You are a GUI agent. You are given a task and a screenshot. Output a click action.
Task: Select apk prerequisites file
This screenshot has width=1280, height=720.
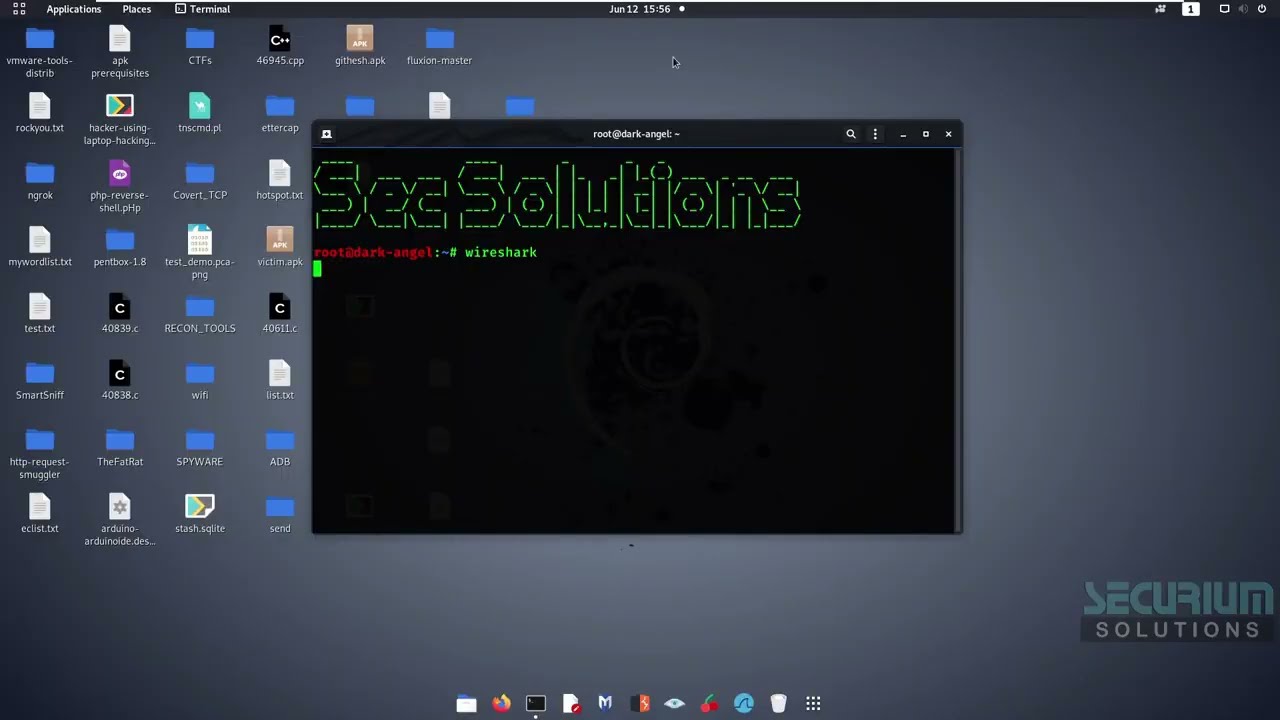click(x=120, y=53)
